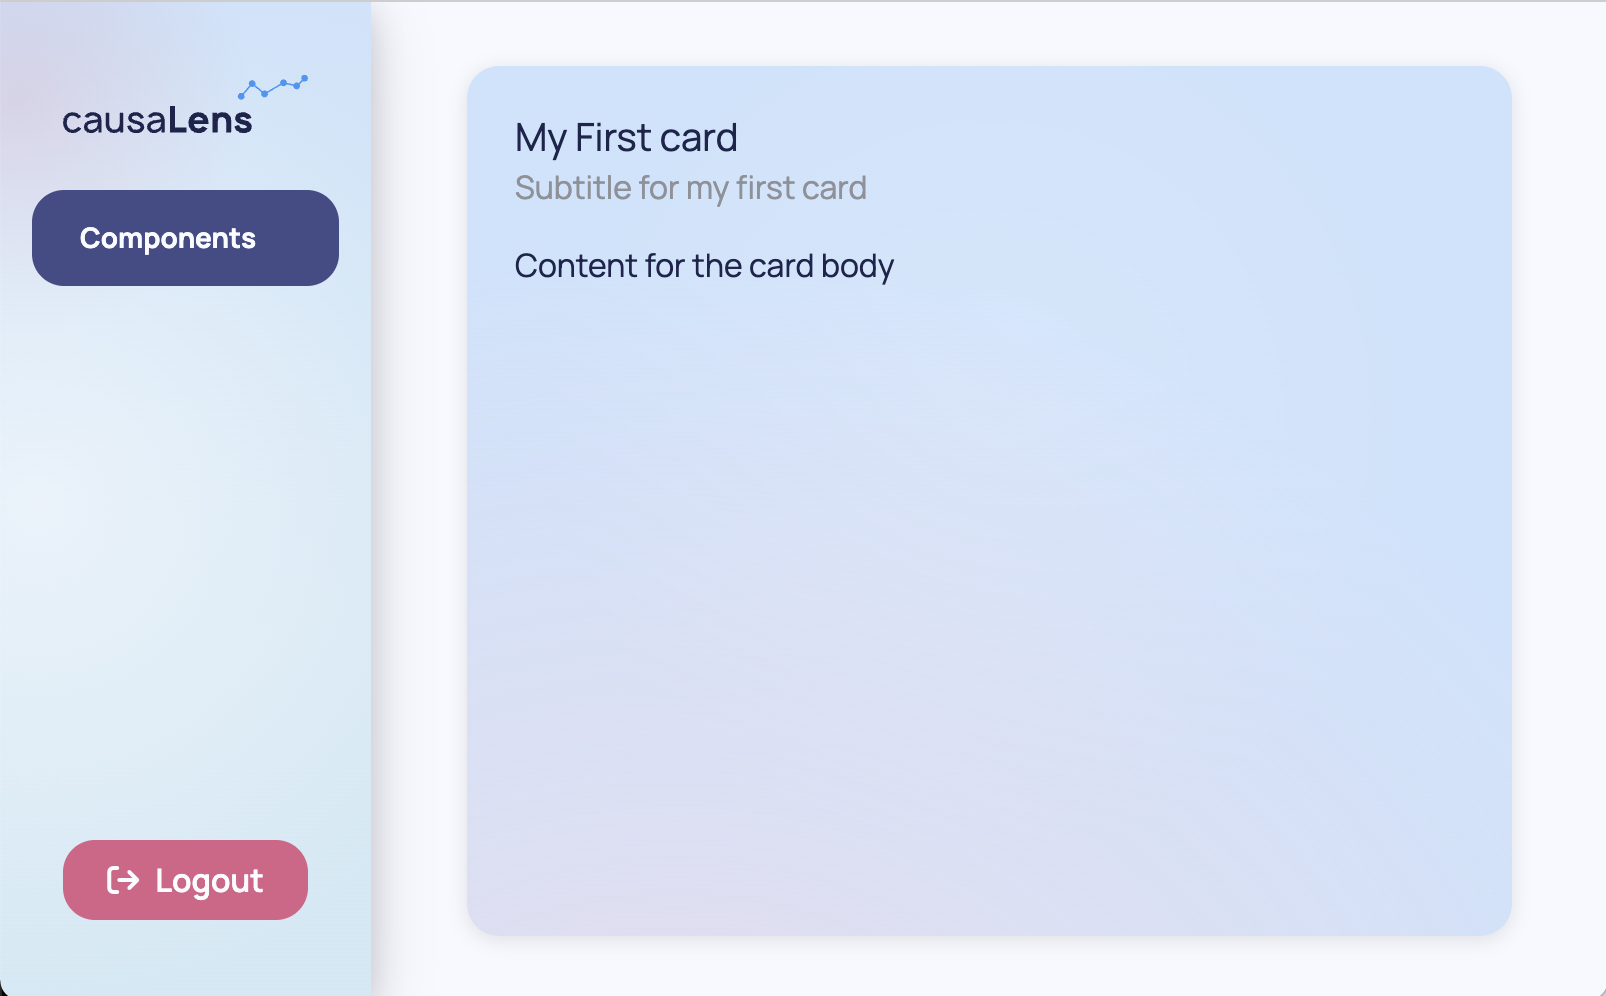Click the "causa" part of the logo
Image resolution: width=1606 pixels, height=996 pixels.
114,121
